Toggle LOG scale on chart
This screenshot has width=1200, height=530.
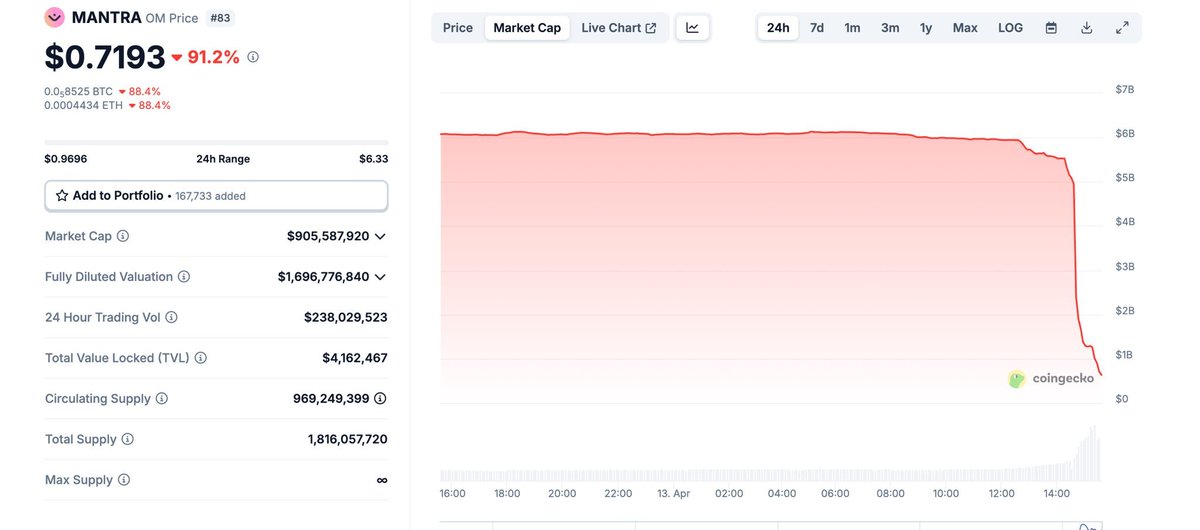coord(1011,28)
